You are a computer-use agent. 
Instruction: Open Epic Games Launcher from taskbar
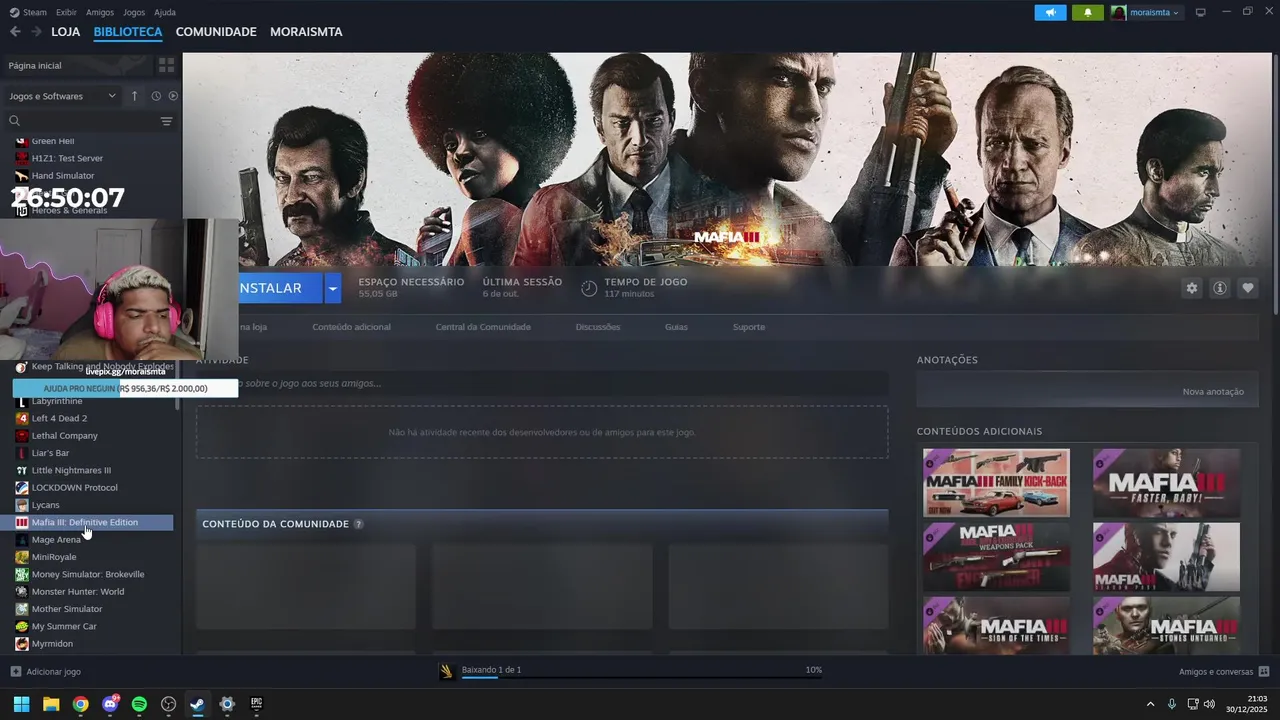[x=256, y=704]
